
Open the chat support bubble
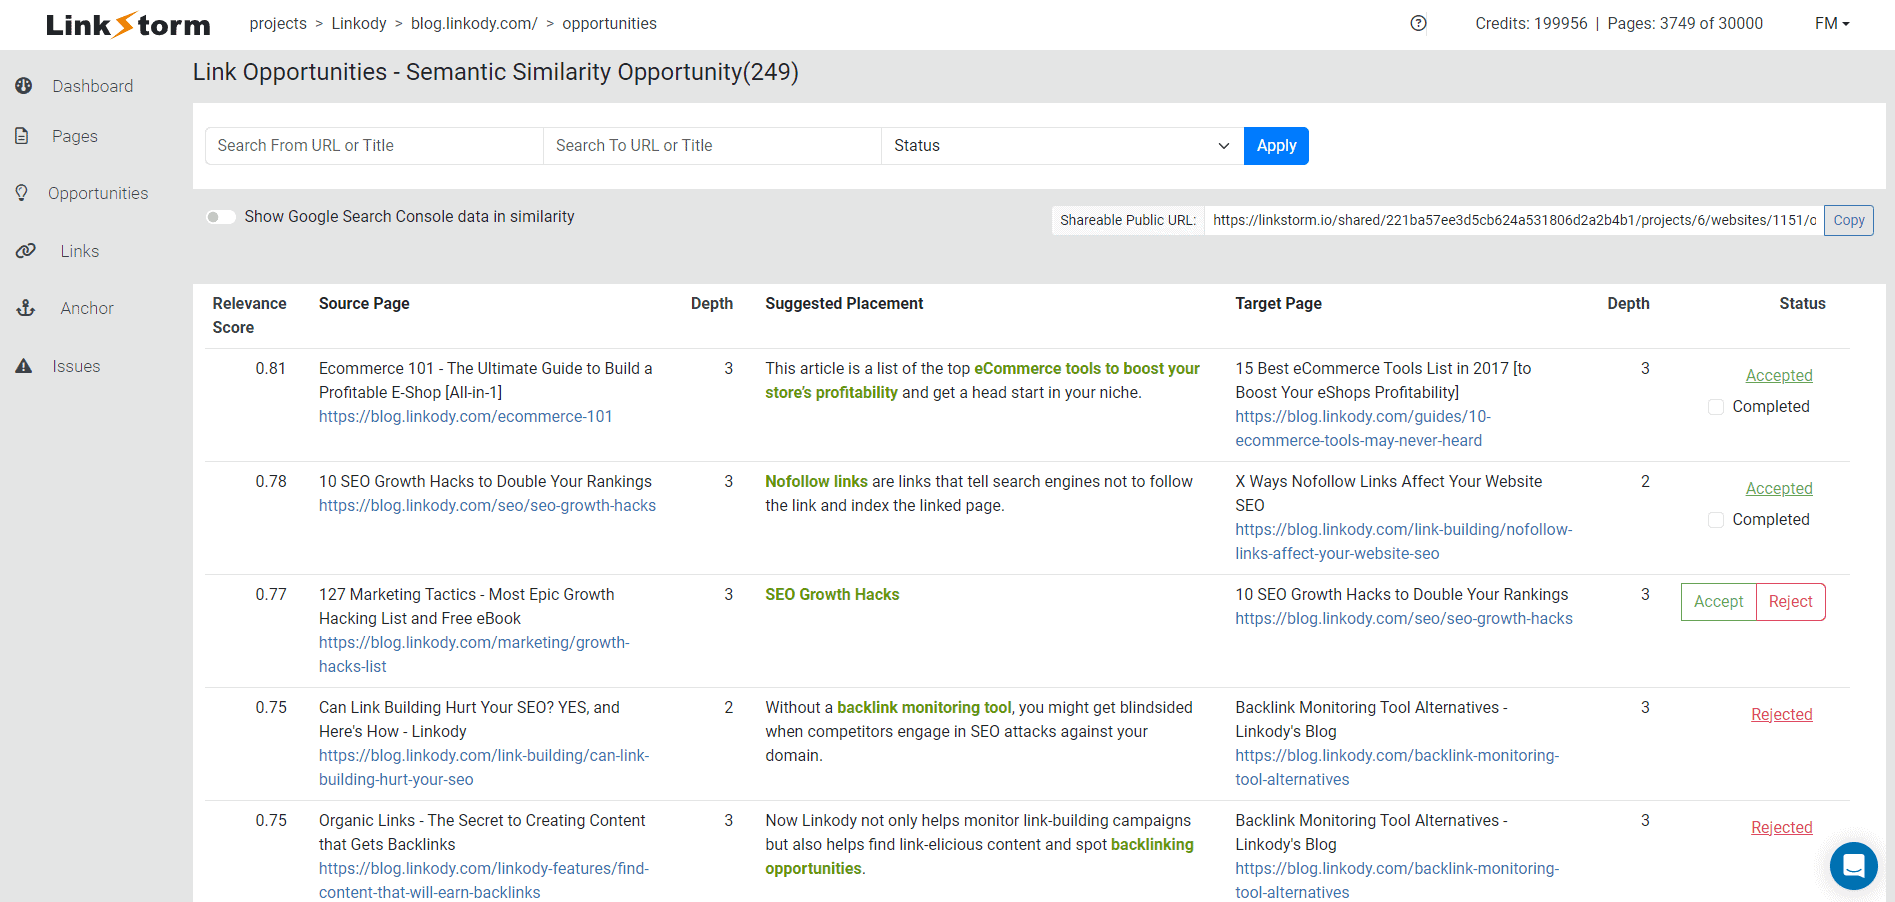(x=1853, y=866)
